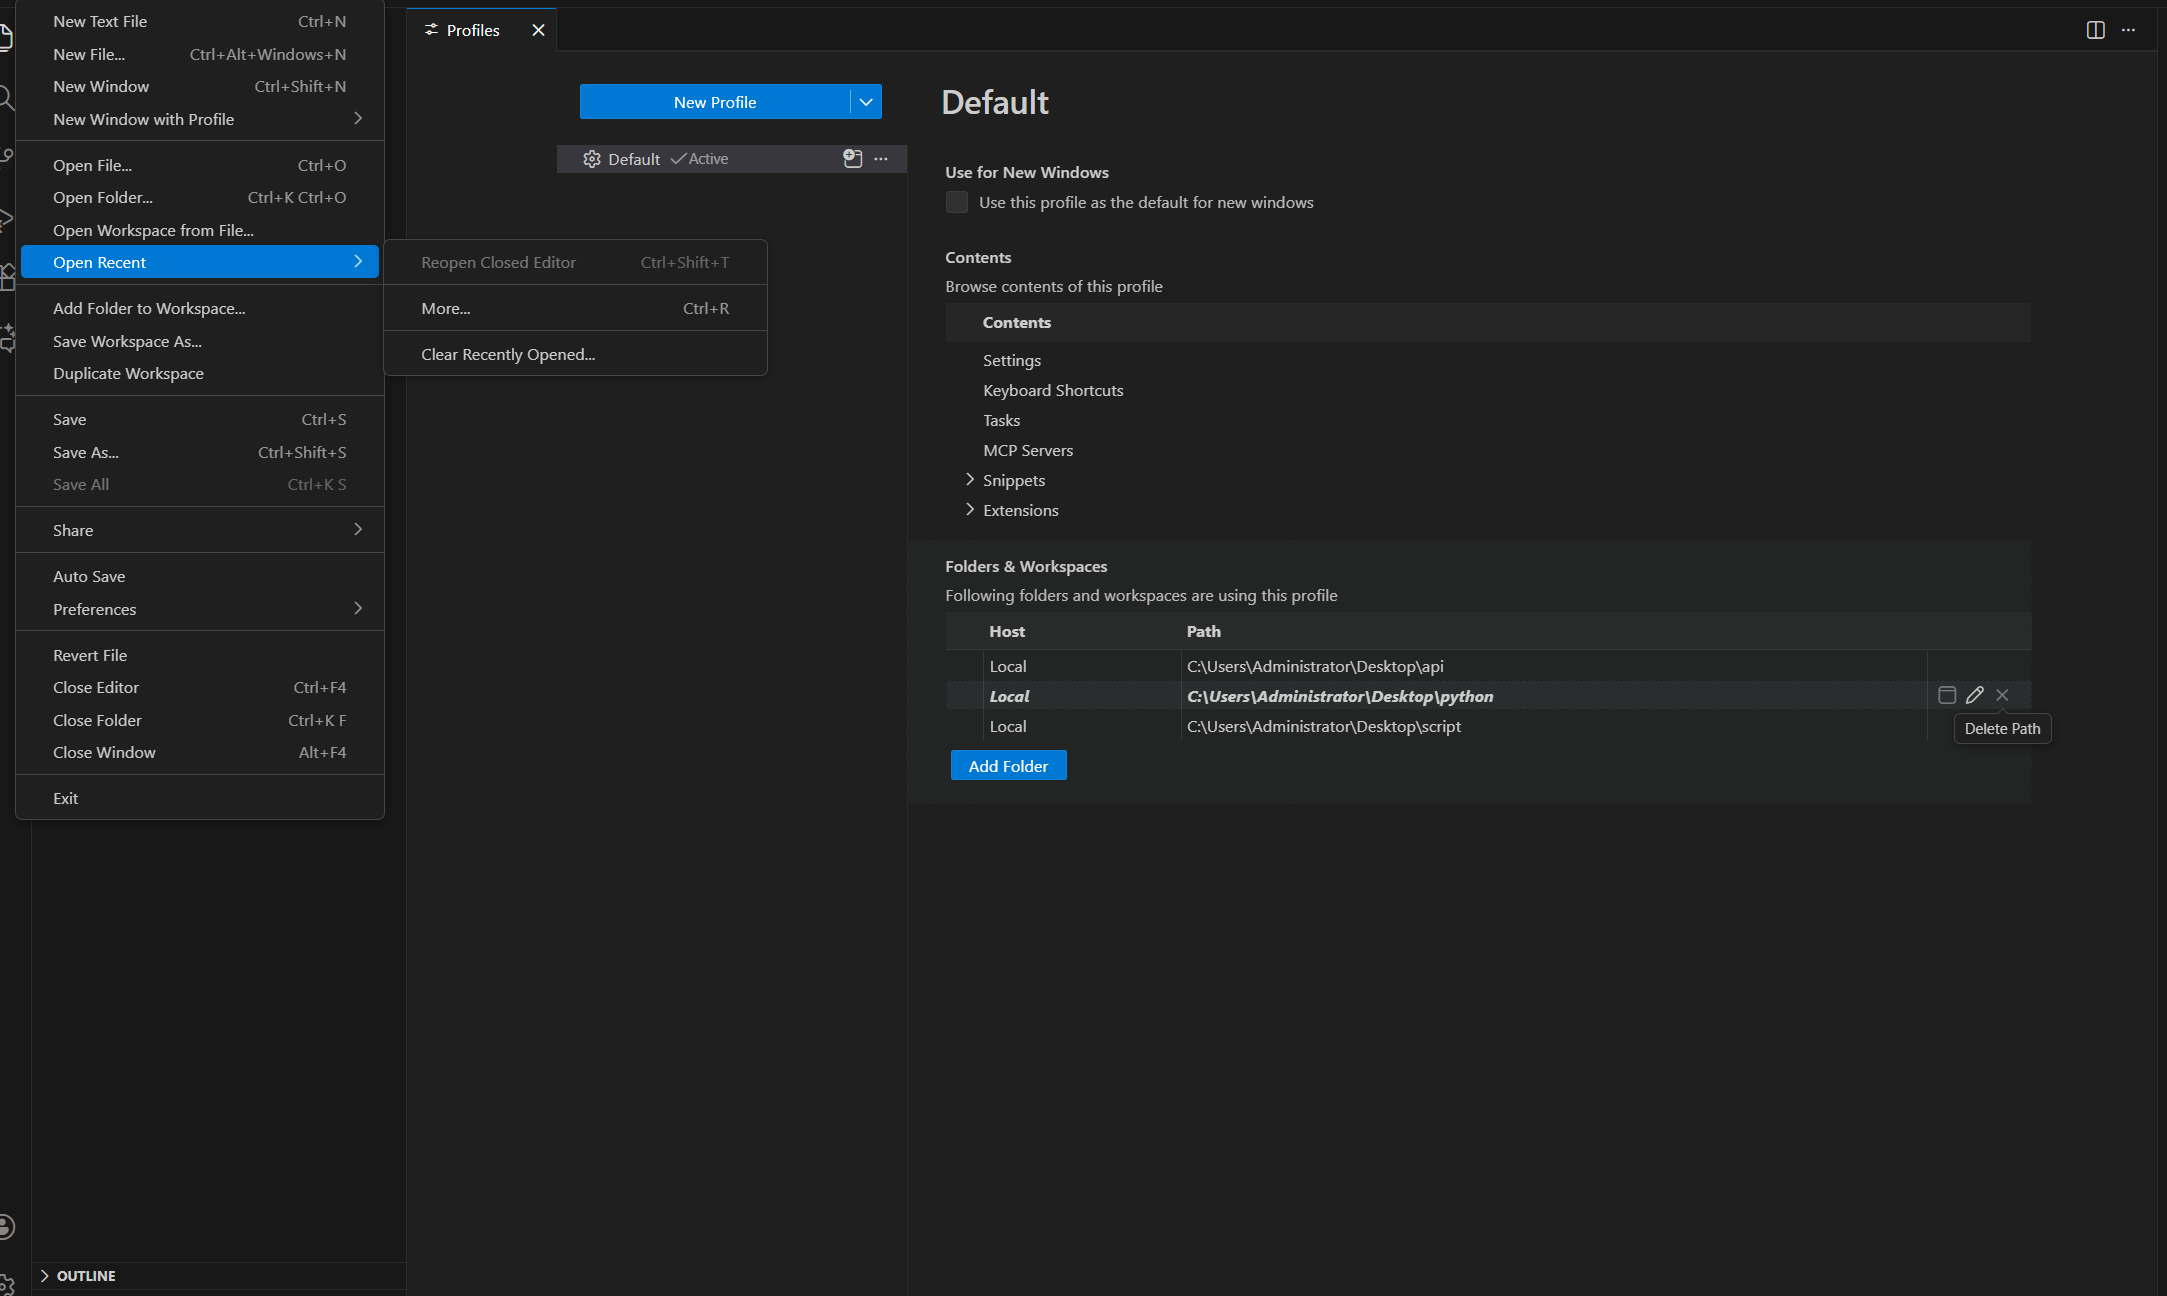
Task: Click the split editor icon
Action: pyautogui.click(x=2095, y=30)
